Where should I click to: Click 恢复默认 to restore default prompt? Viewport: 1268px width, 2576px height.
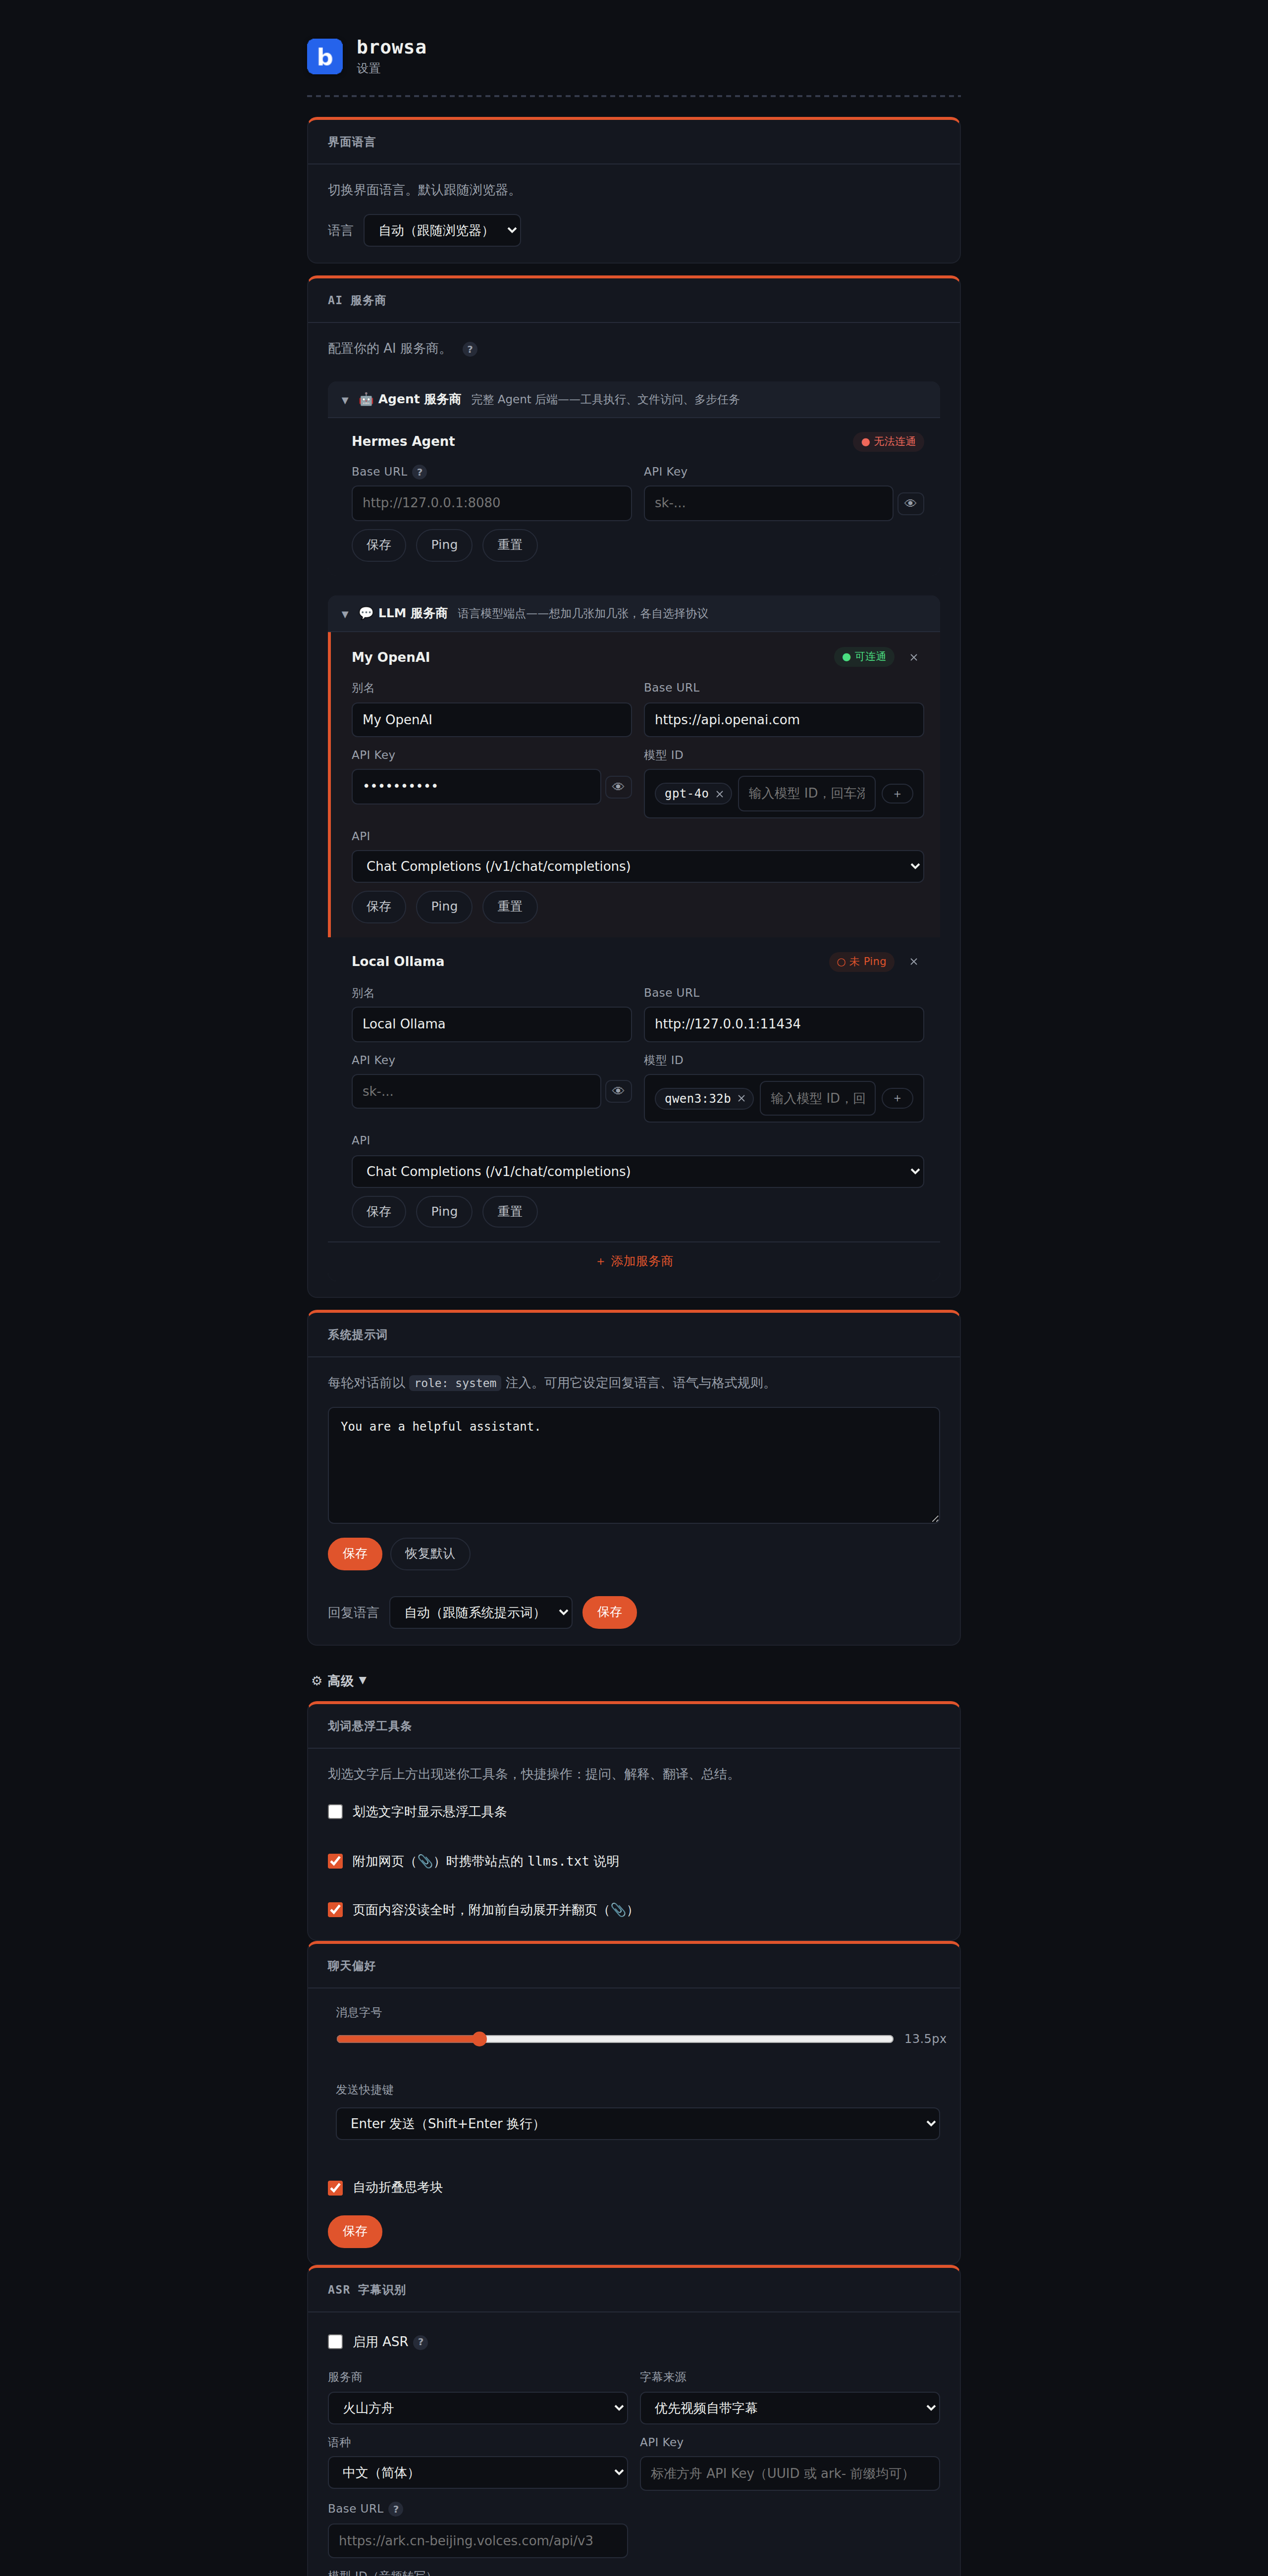pyautogui.click(x=430, y=1553)
